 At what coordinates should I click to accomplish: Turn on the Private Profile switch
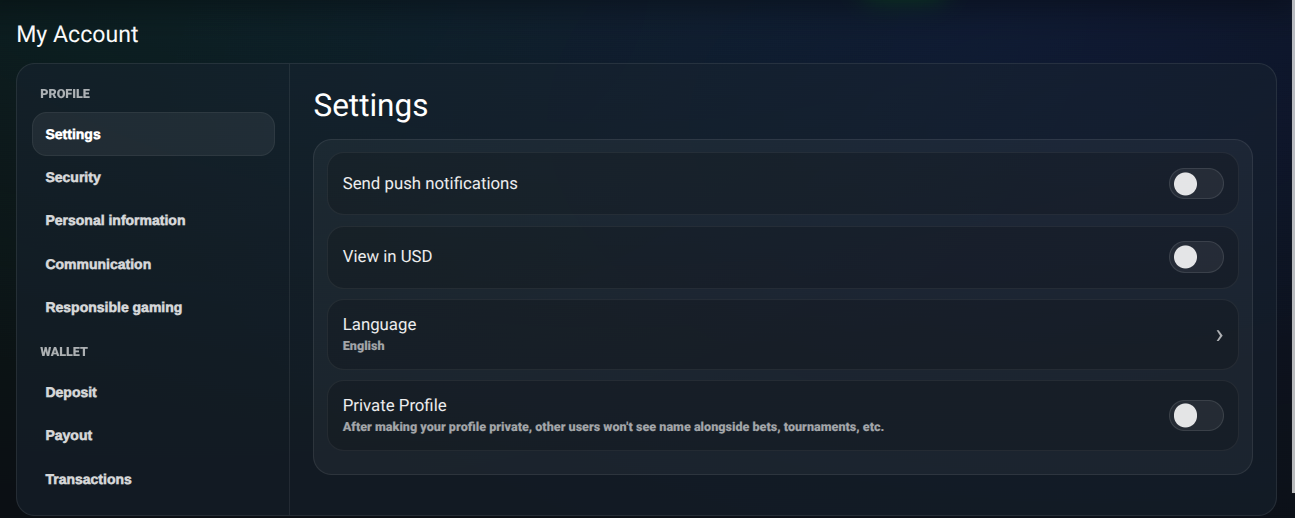[1195, 416]
